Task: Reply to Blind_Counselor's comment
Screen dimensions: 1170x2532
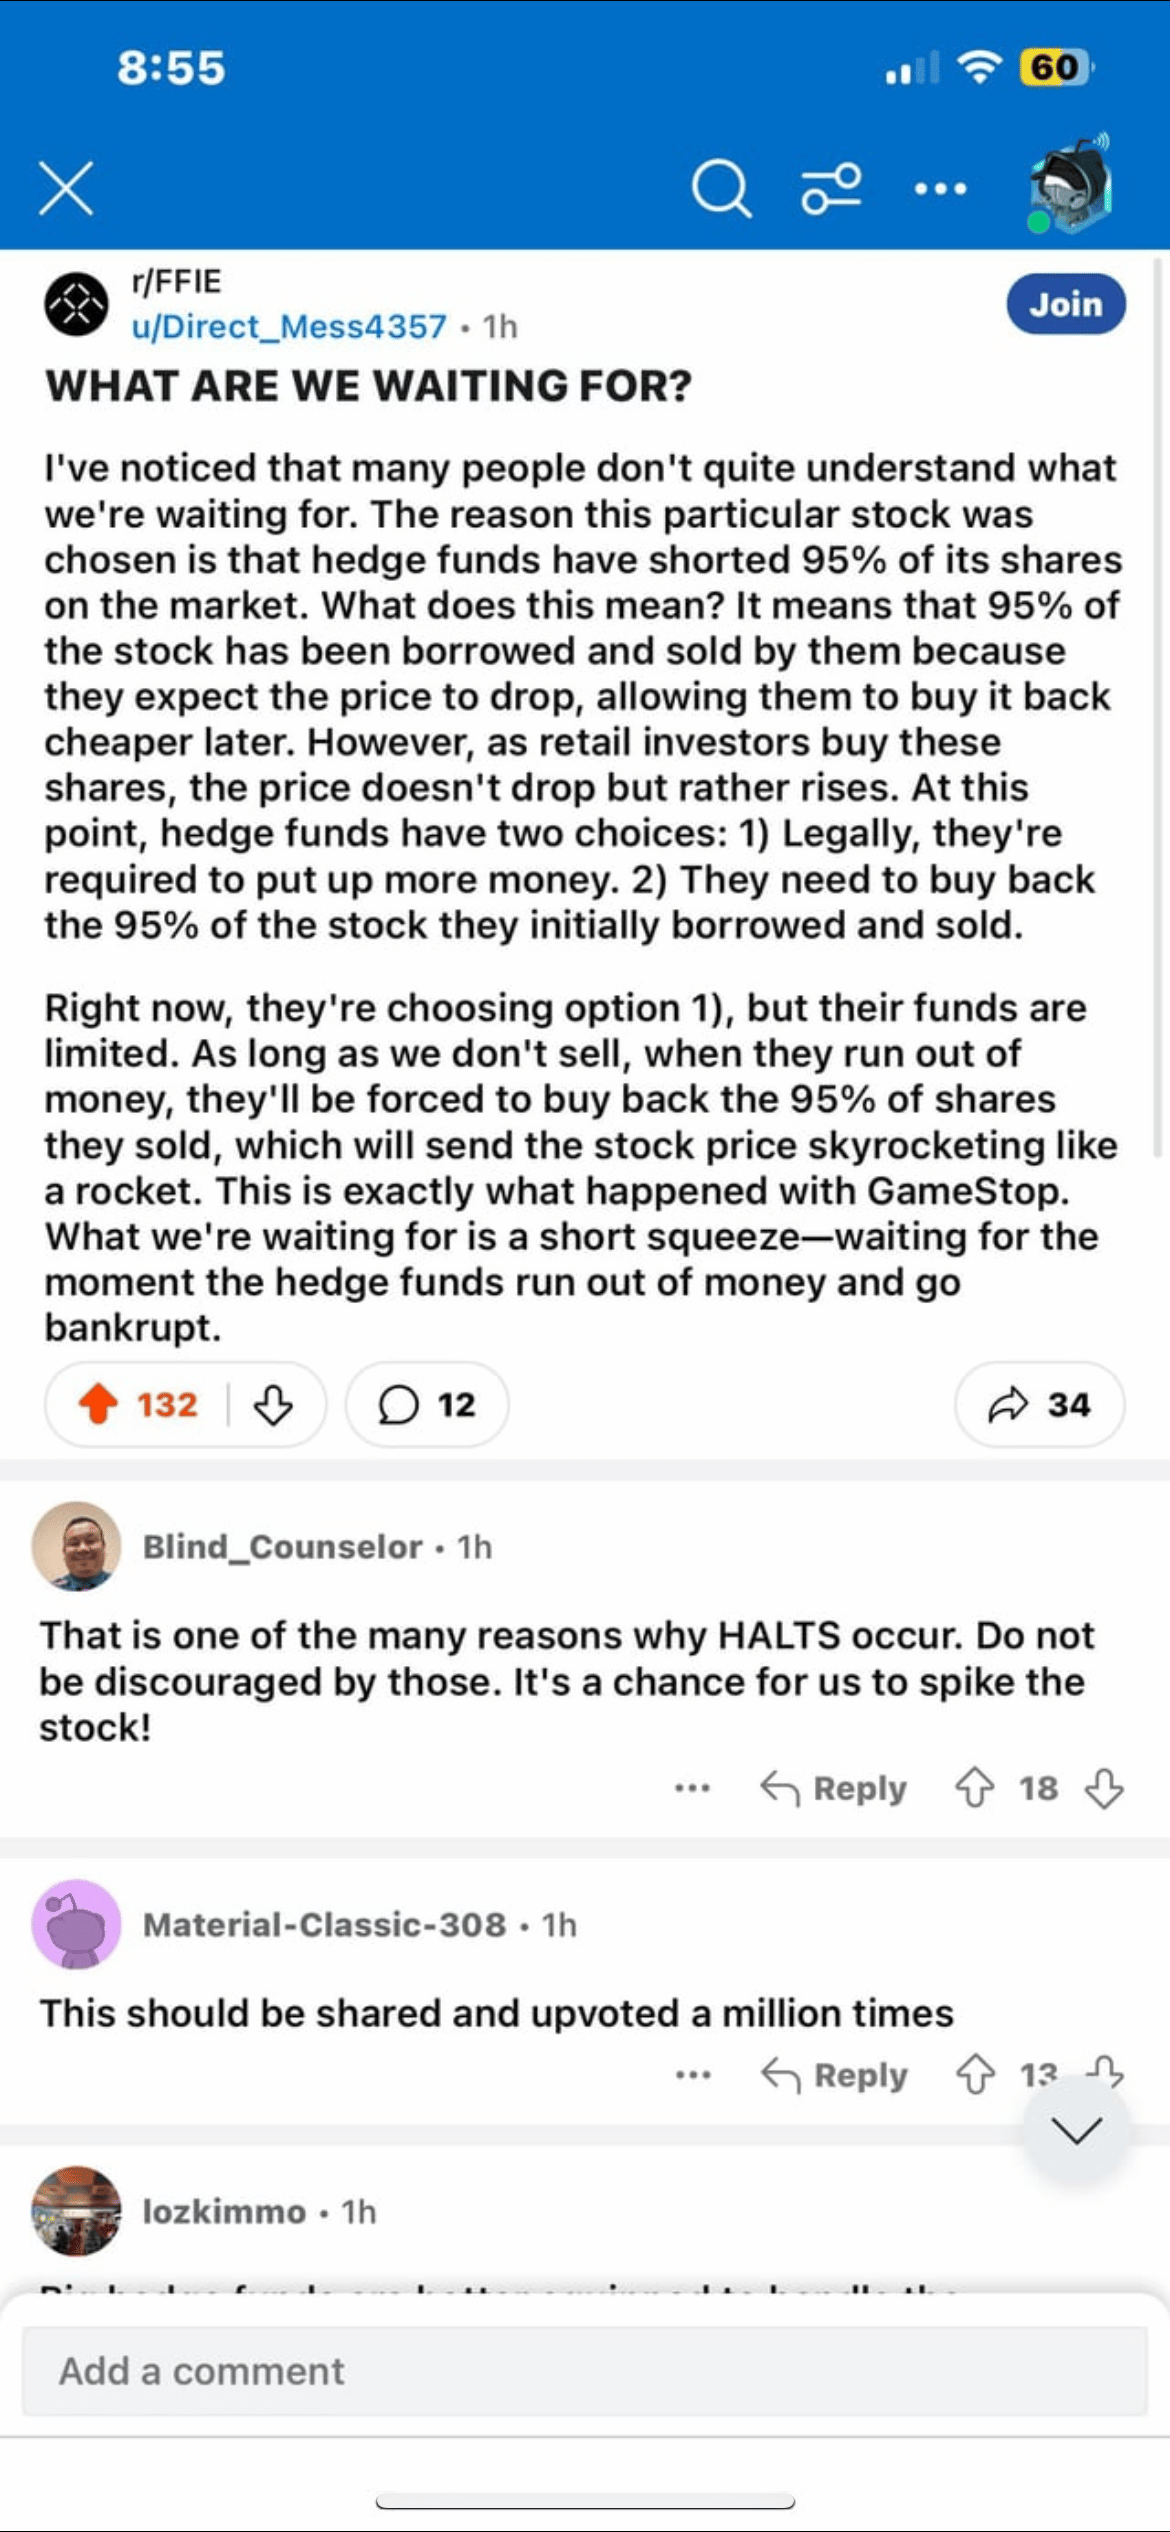Action: 834,1788
